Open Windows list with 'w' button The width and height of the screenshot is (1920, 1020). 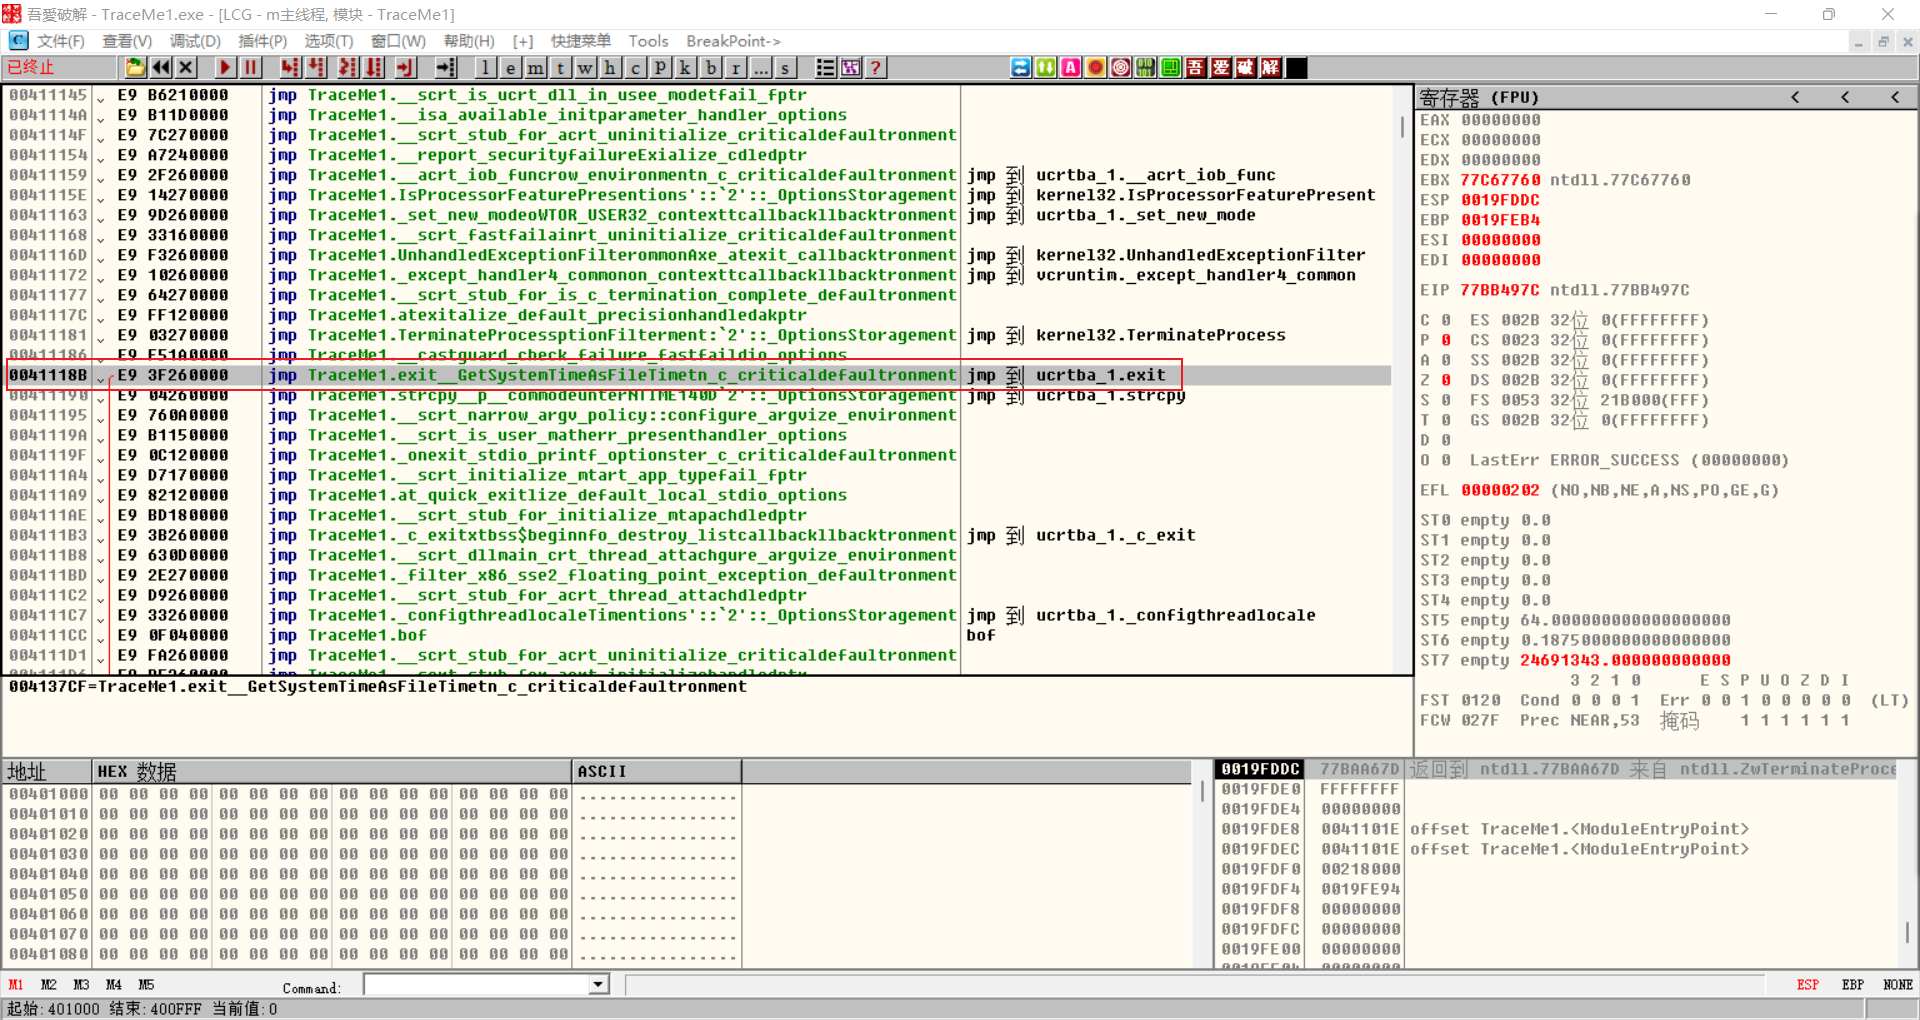tap(585, 68)
